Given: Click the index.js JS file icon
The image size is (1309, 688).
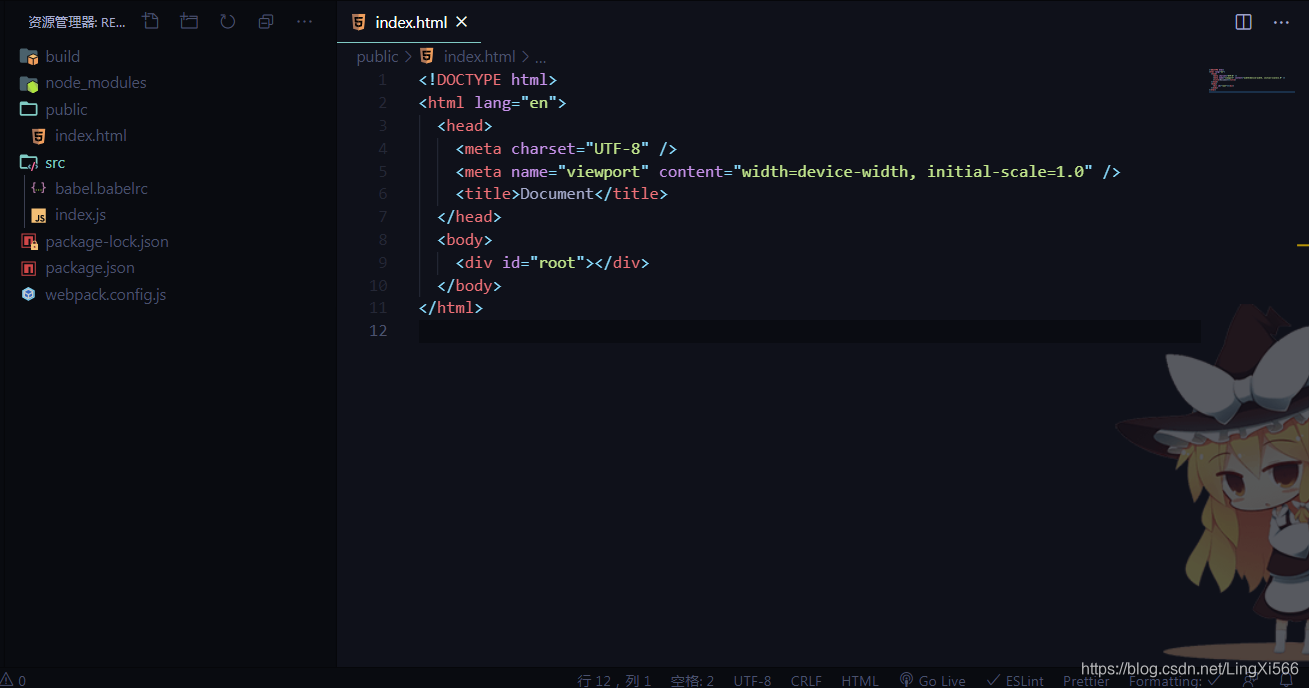Looking at the screenshot, I should 38,215.
